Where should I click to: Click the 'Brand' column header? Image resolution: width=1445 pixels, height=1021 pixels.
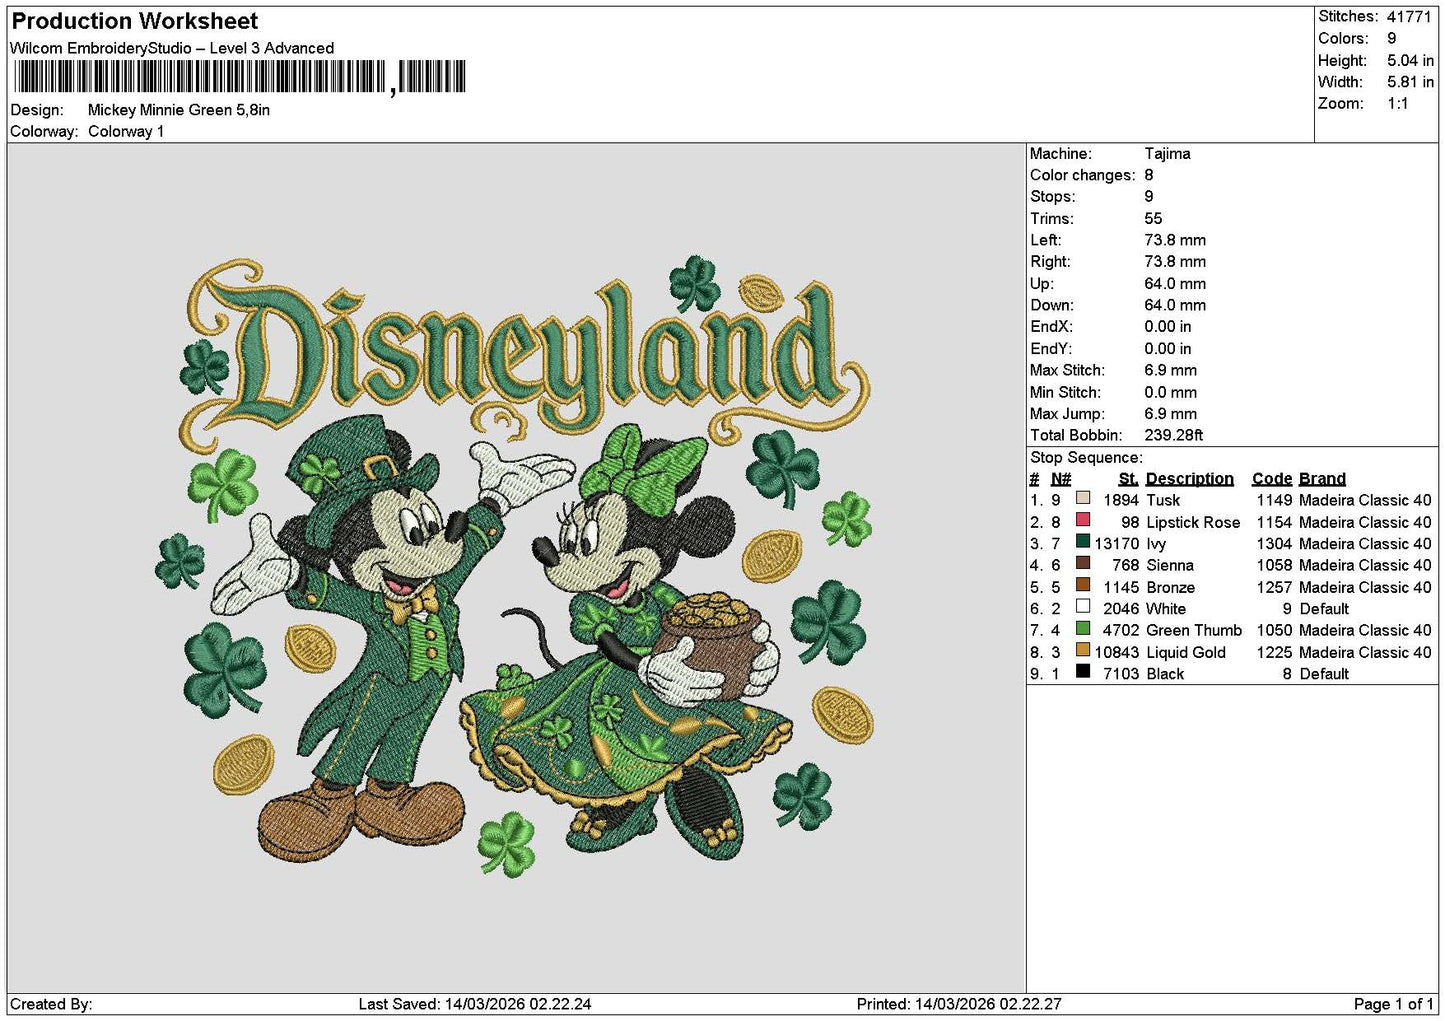tap(1322, 479)
